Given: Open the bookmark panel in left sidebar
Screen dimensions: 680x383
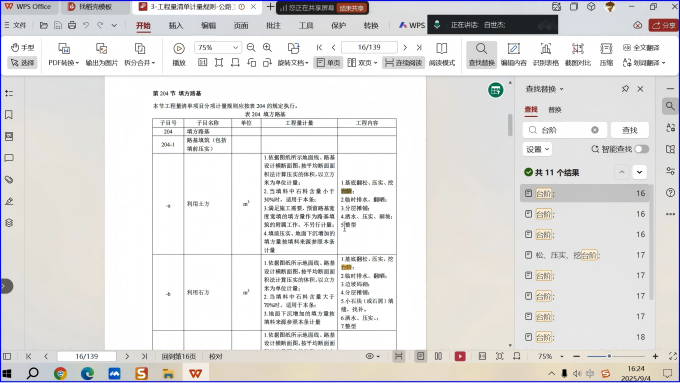Looking at the screenshot, I should point(9,115).
